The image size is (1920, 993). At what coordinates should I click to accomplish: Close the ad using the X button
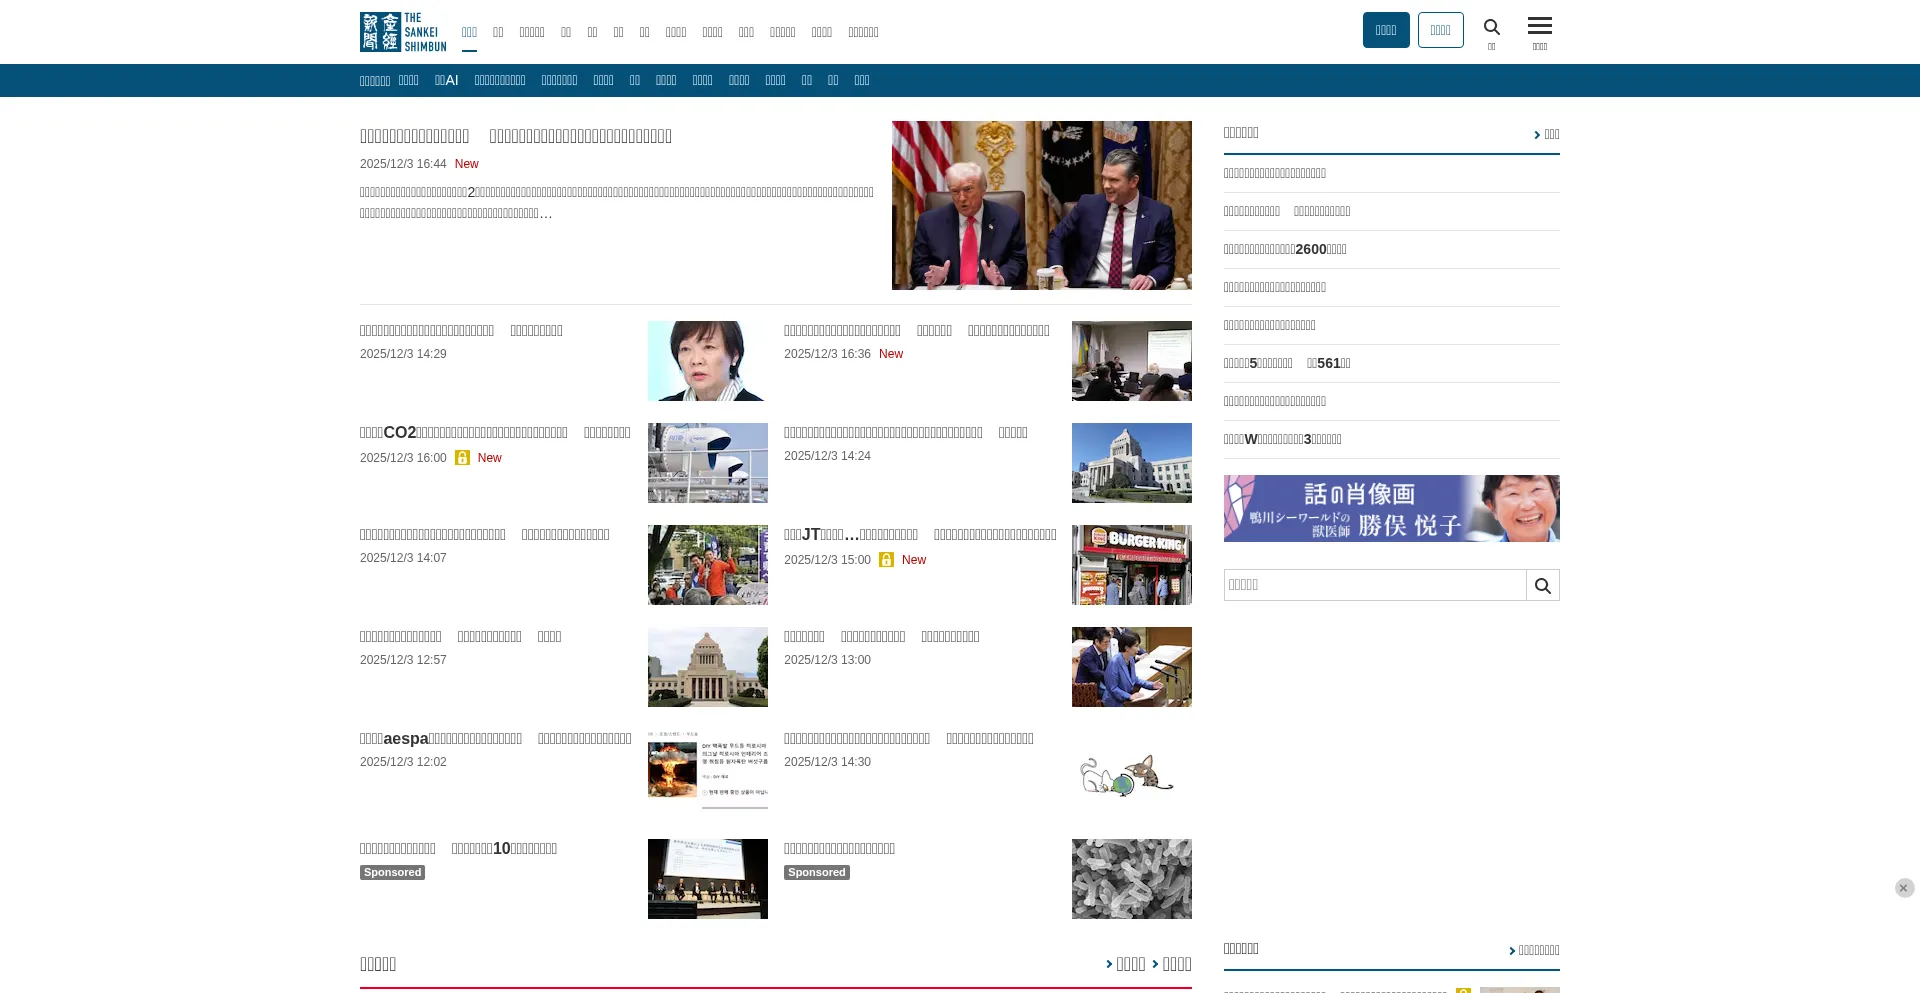1904,888
